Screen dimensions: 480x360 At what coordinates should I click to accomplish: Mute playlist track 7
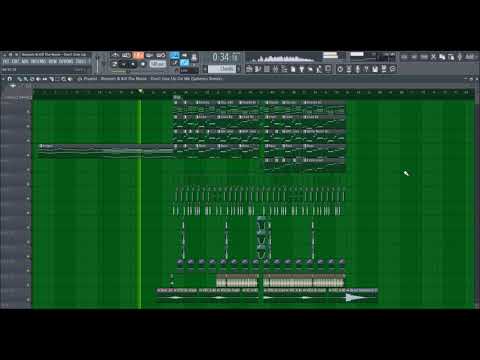tap(28, 198)
